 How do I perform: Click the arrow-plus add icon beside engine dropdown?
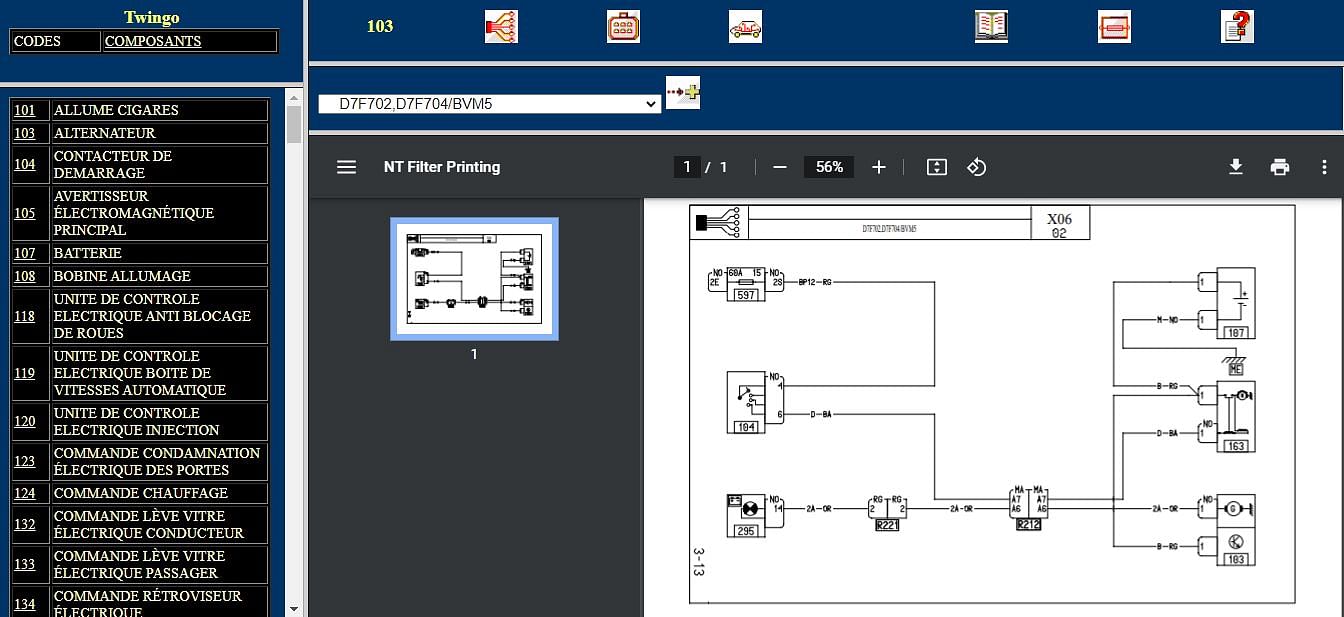(683, 93)
